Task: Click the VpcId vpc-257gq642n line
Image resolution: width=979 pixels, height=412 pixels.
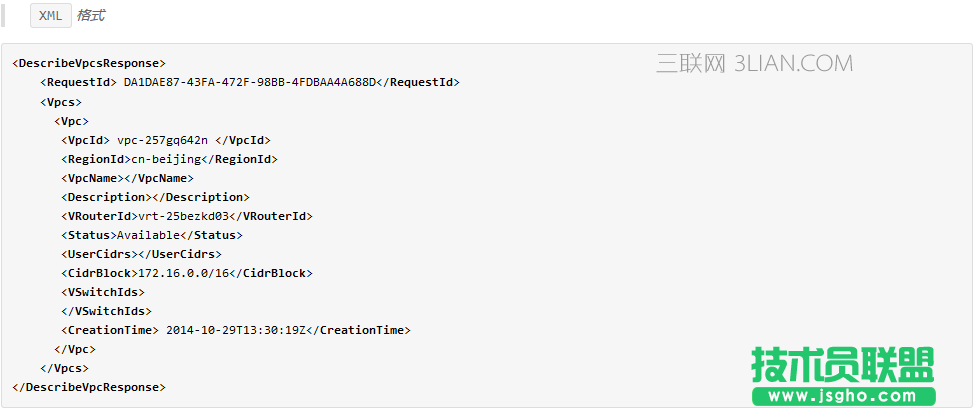Action: [166, 140]
